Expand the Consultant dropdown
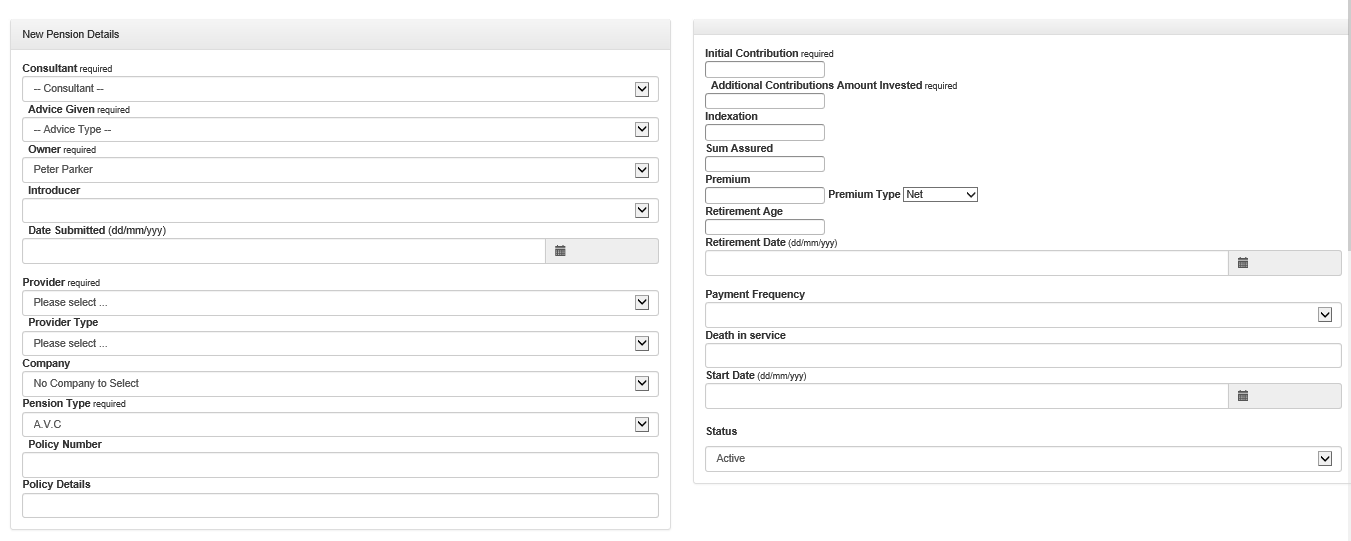The height and width of the screenshot is (541, 1351). (340, 89)
